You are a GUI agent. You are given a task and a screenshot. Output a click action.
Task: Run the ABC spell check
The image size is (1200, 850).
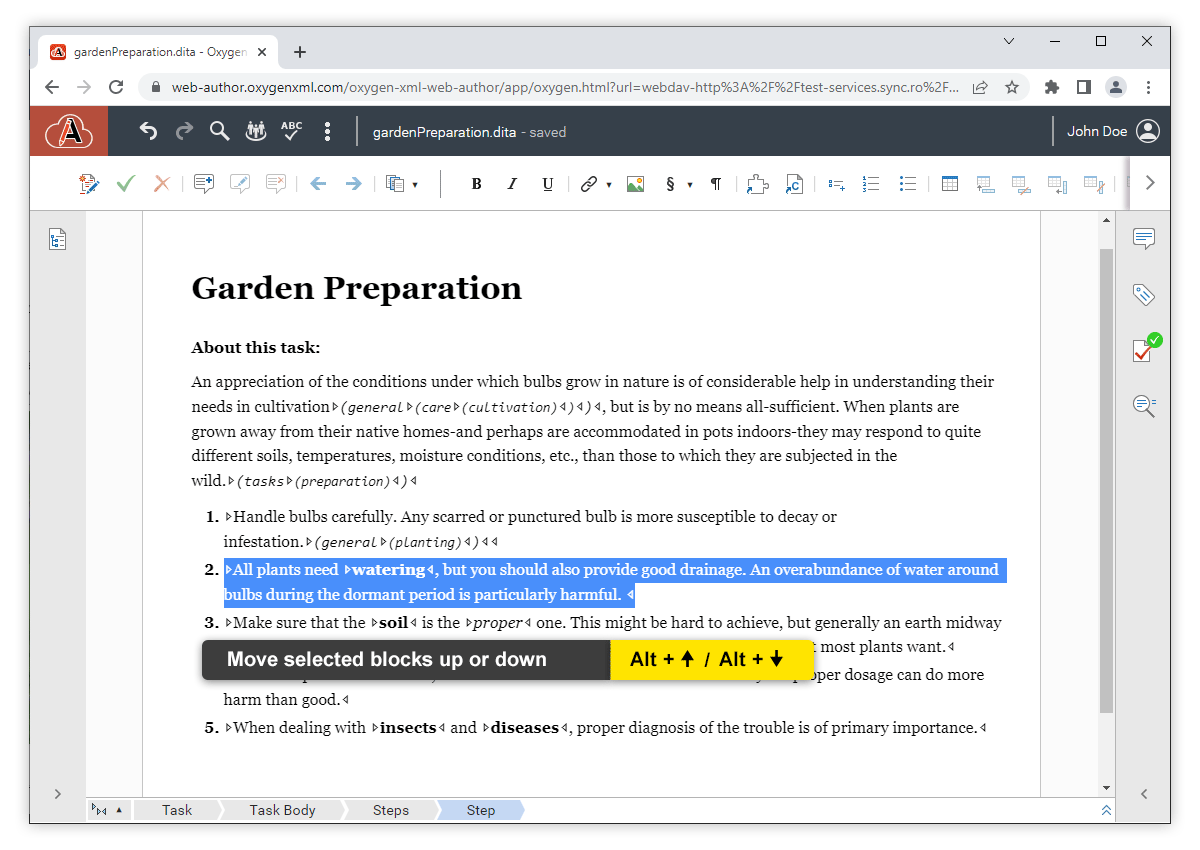coord(291,131)
